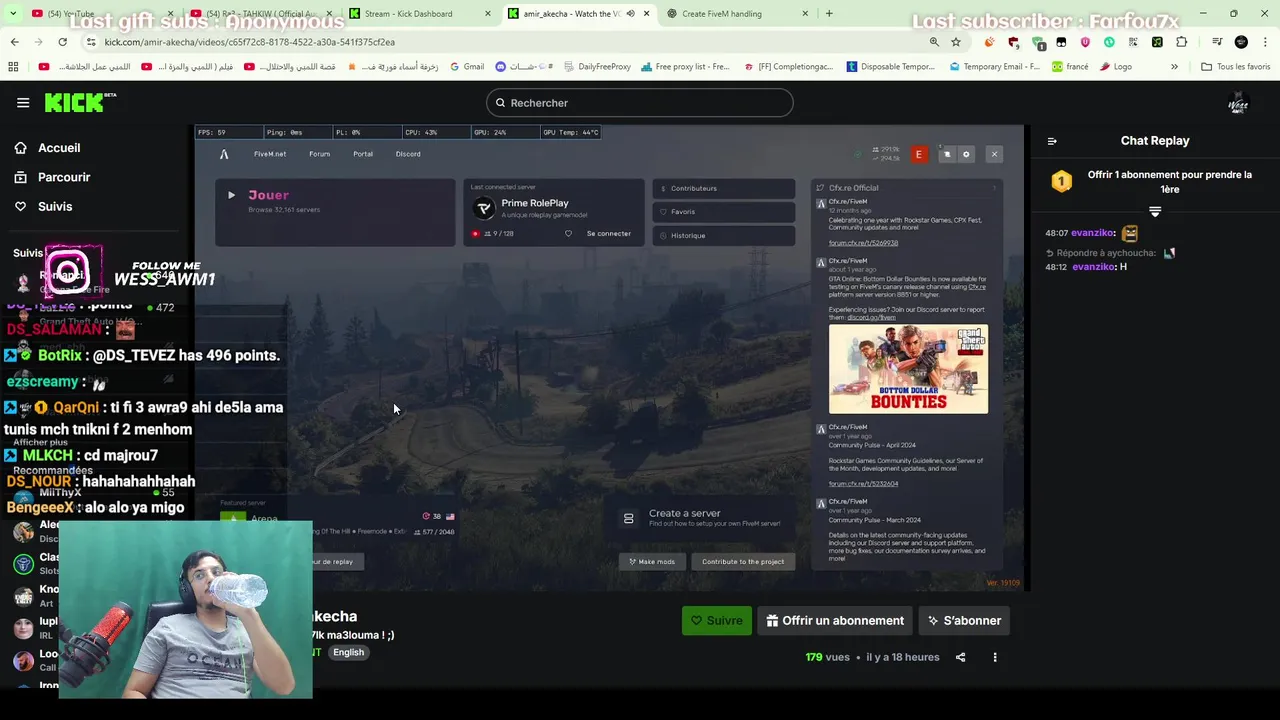Open Chrome extensions puzzle icon
This screenshot has width=1280, height=720.
pos(1181,42)
